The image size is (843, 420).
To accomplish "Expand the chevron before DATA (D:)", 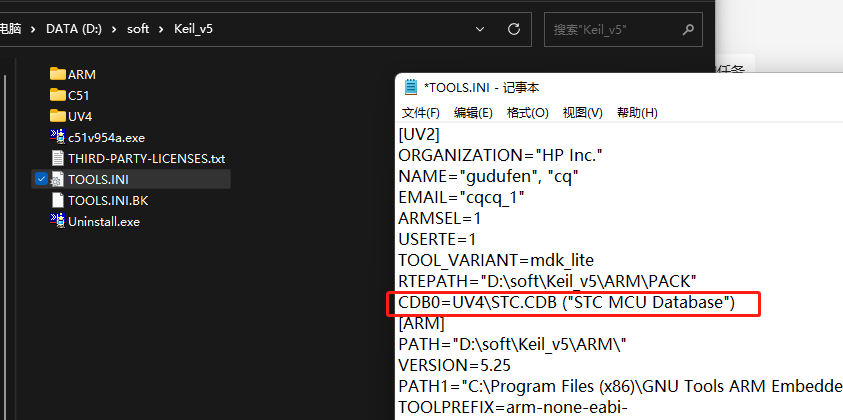I will [x=33, y=29].
